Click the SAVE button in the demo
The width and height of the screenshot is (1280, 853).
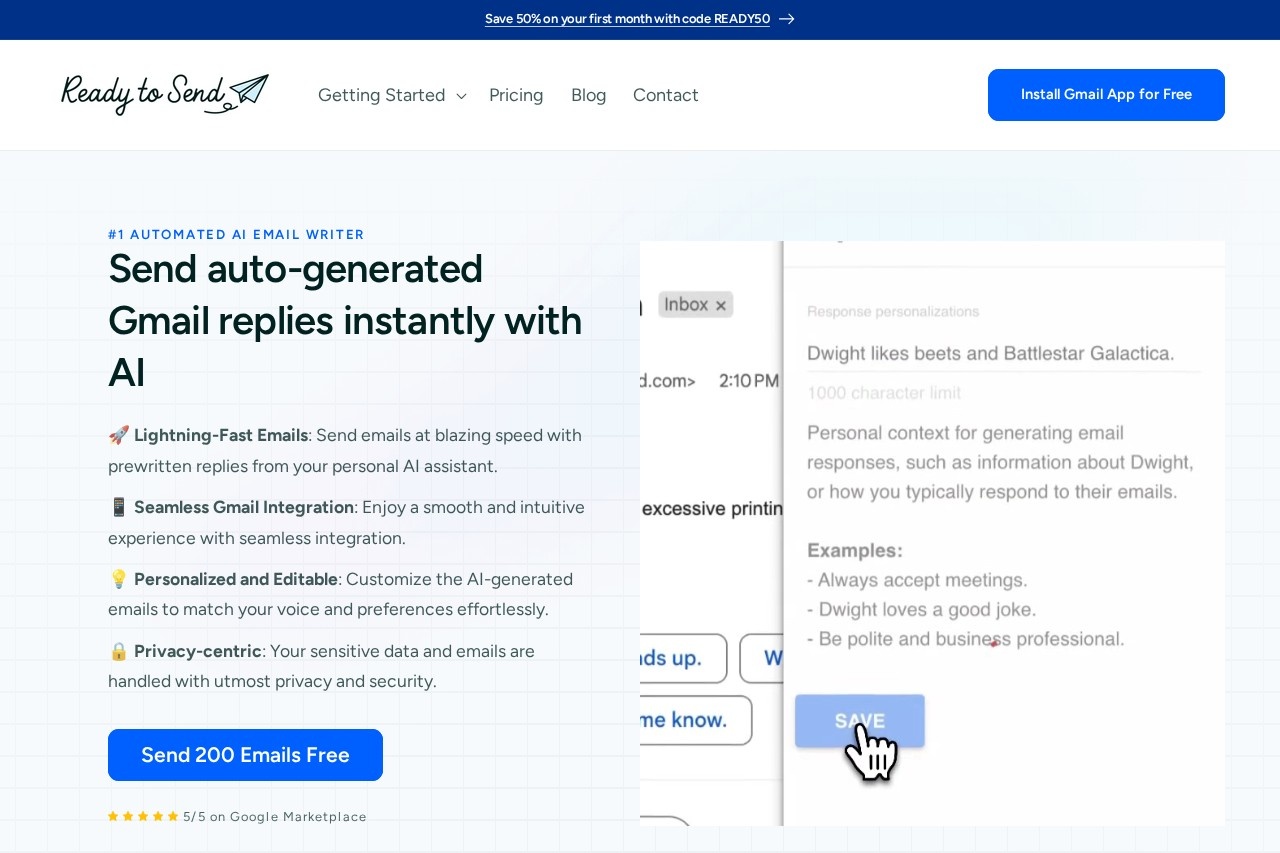click(859, 721)
